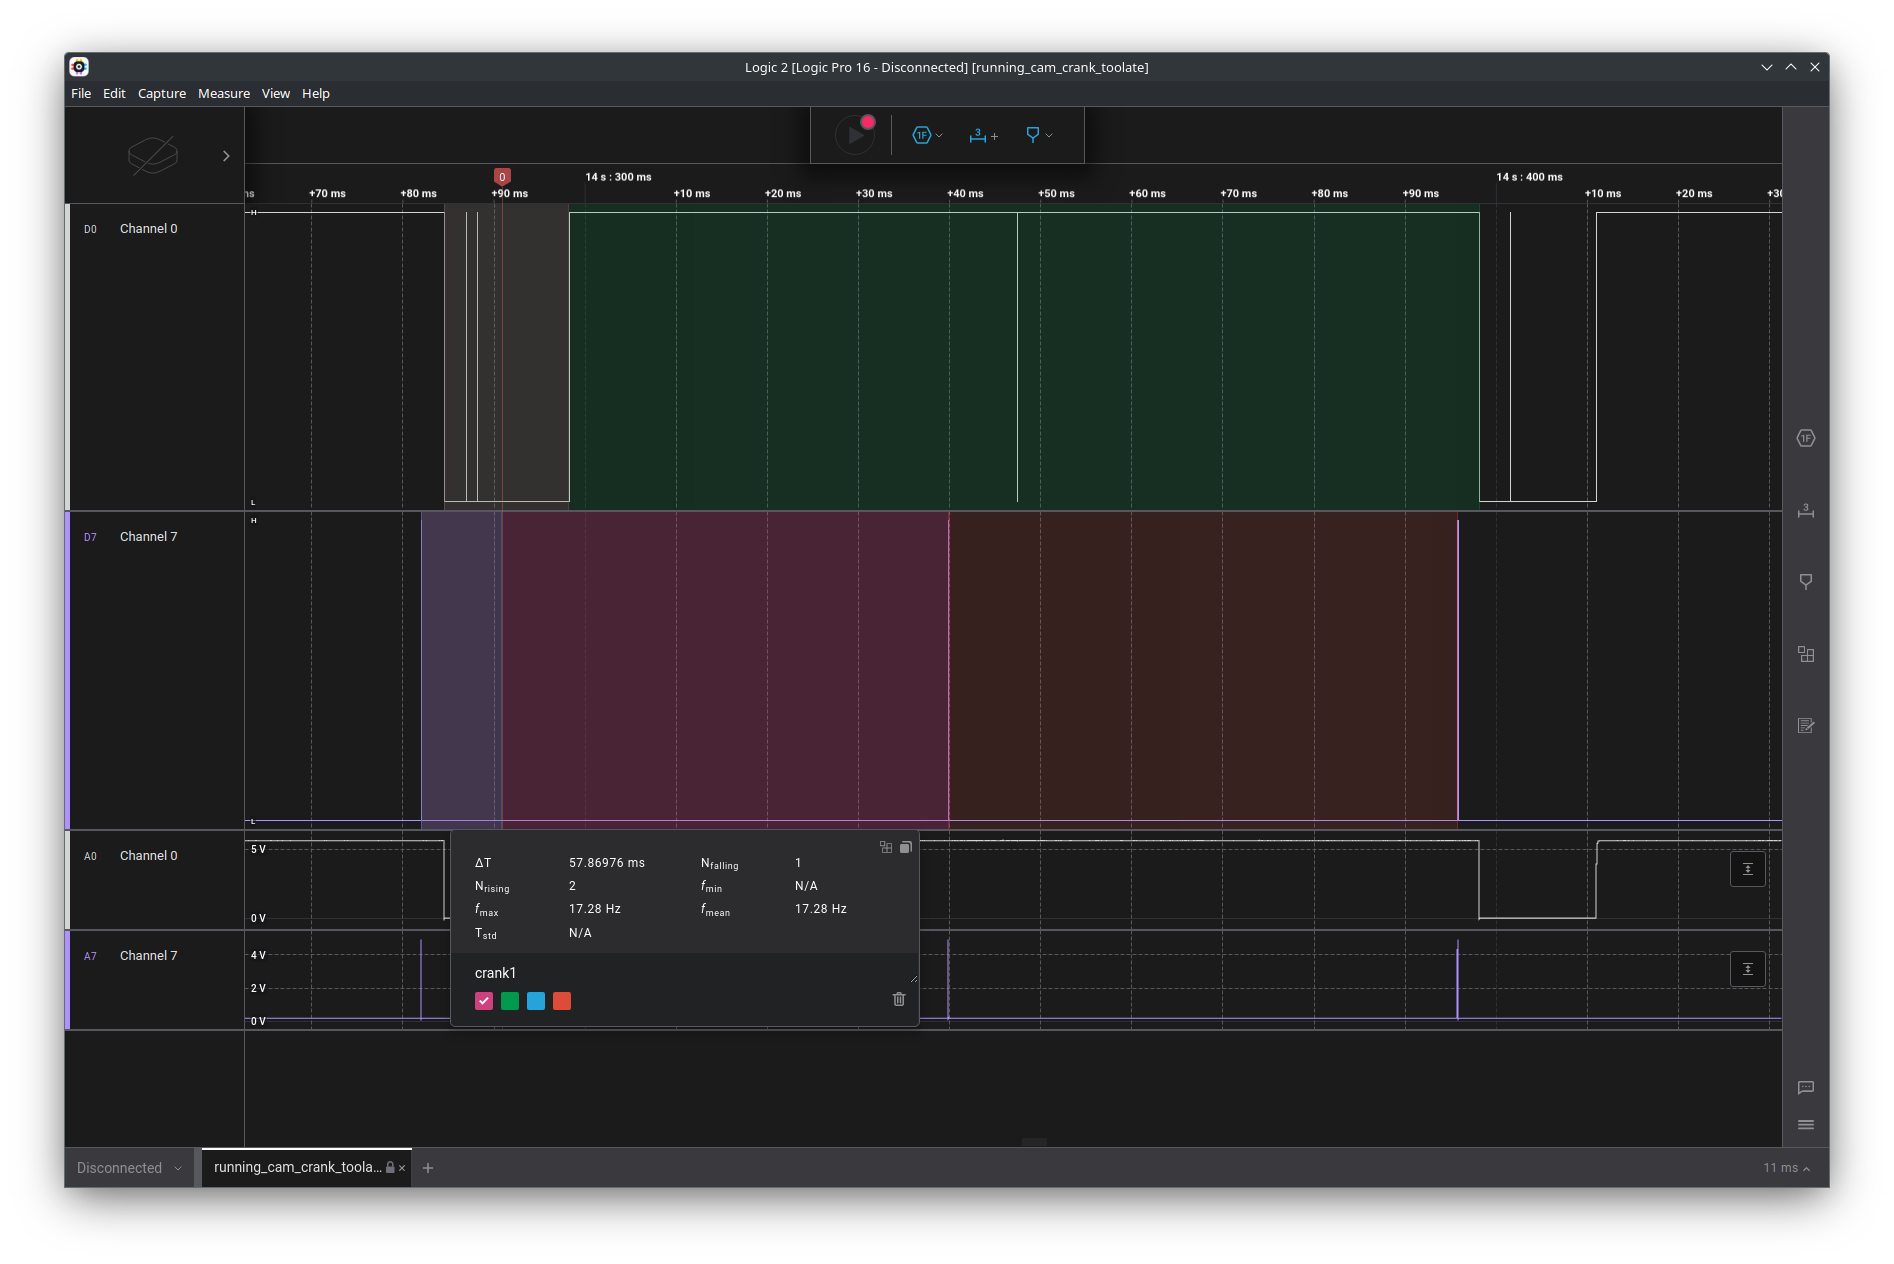Image resolution: width=1894 pixels, height=1264 pixels.
Task: Open the Analyzers panel in right sidebar
Action: pyautogui.click(x=1805, y=439)
